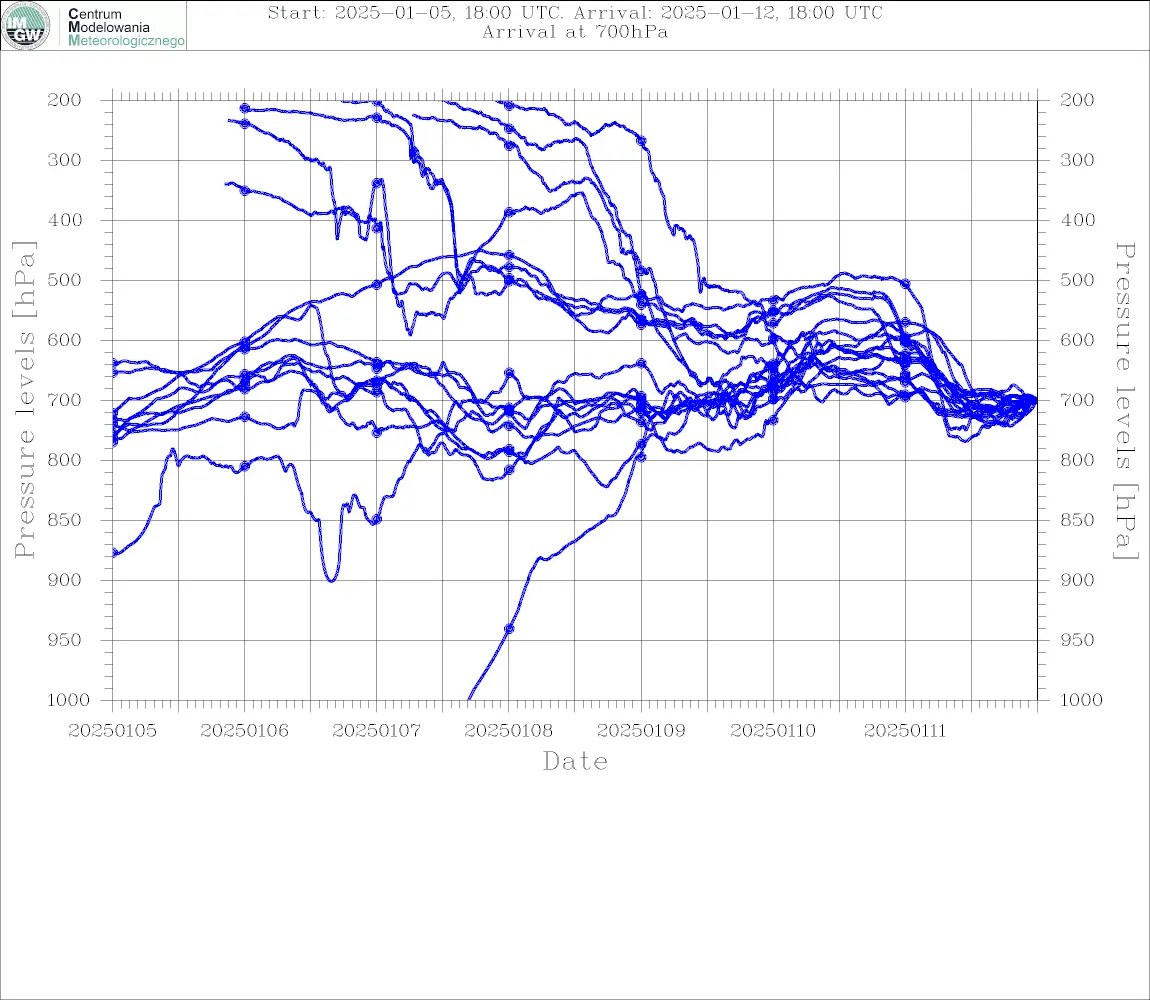Click trajectory start marker near 875 hPa on 20250105
1150x1000 pixels.
coord(114,553)
